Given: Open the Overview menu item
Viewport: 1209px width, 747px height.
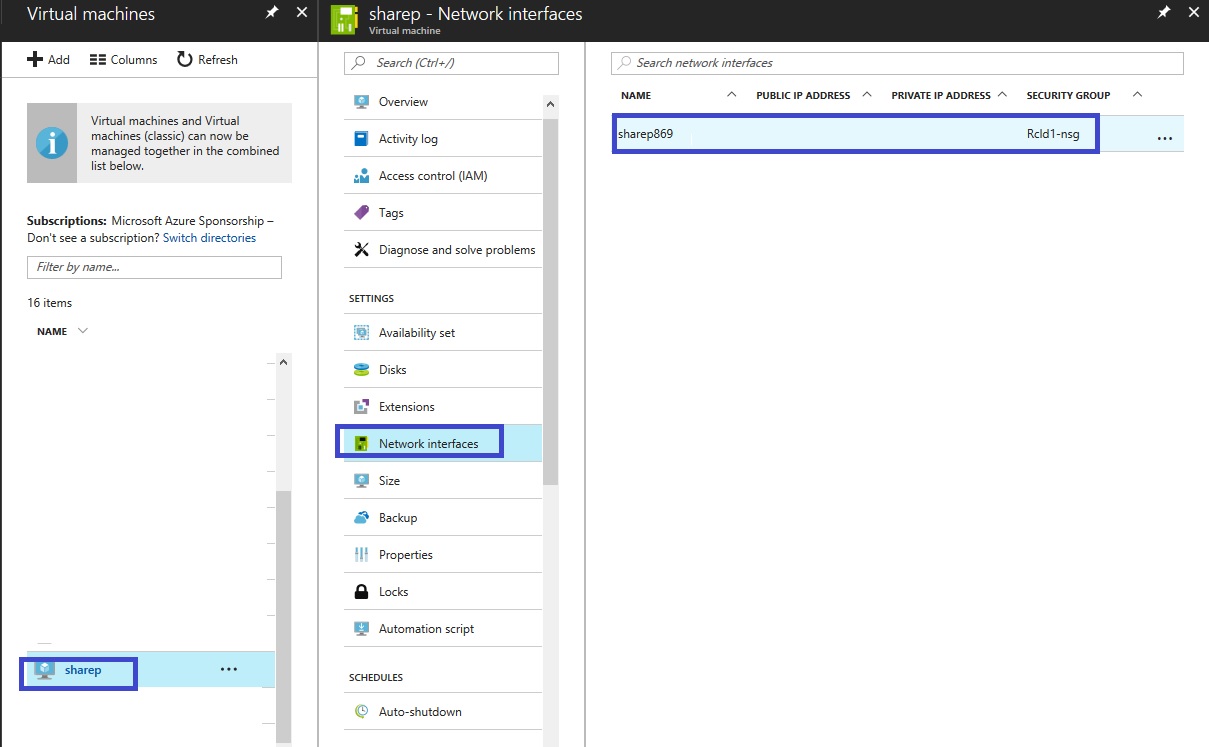Looking at the screenshot, I should pyautogui.click(x=403, y=102).
